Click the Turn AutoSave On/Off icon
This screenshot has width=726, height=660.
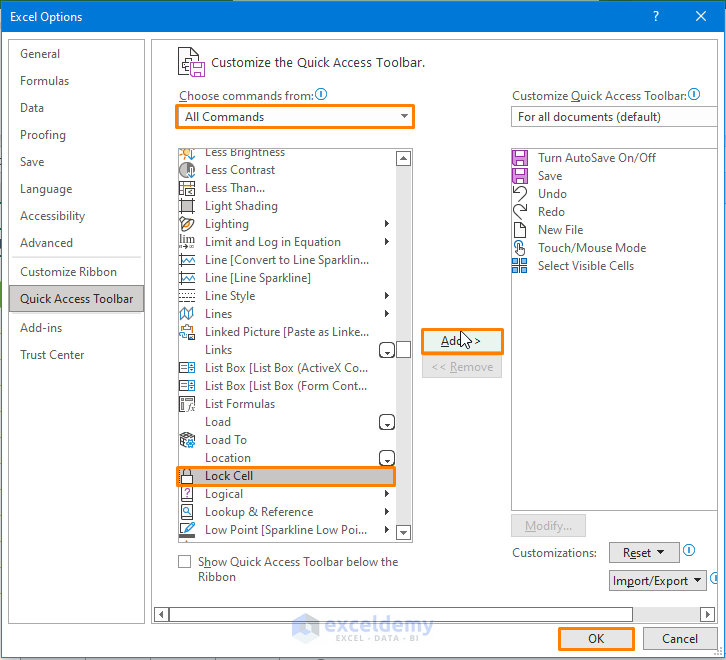519,158
